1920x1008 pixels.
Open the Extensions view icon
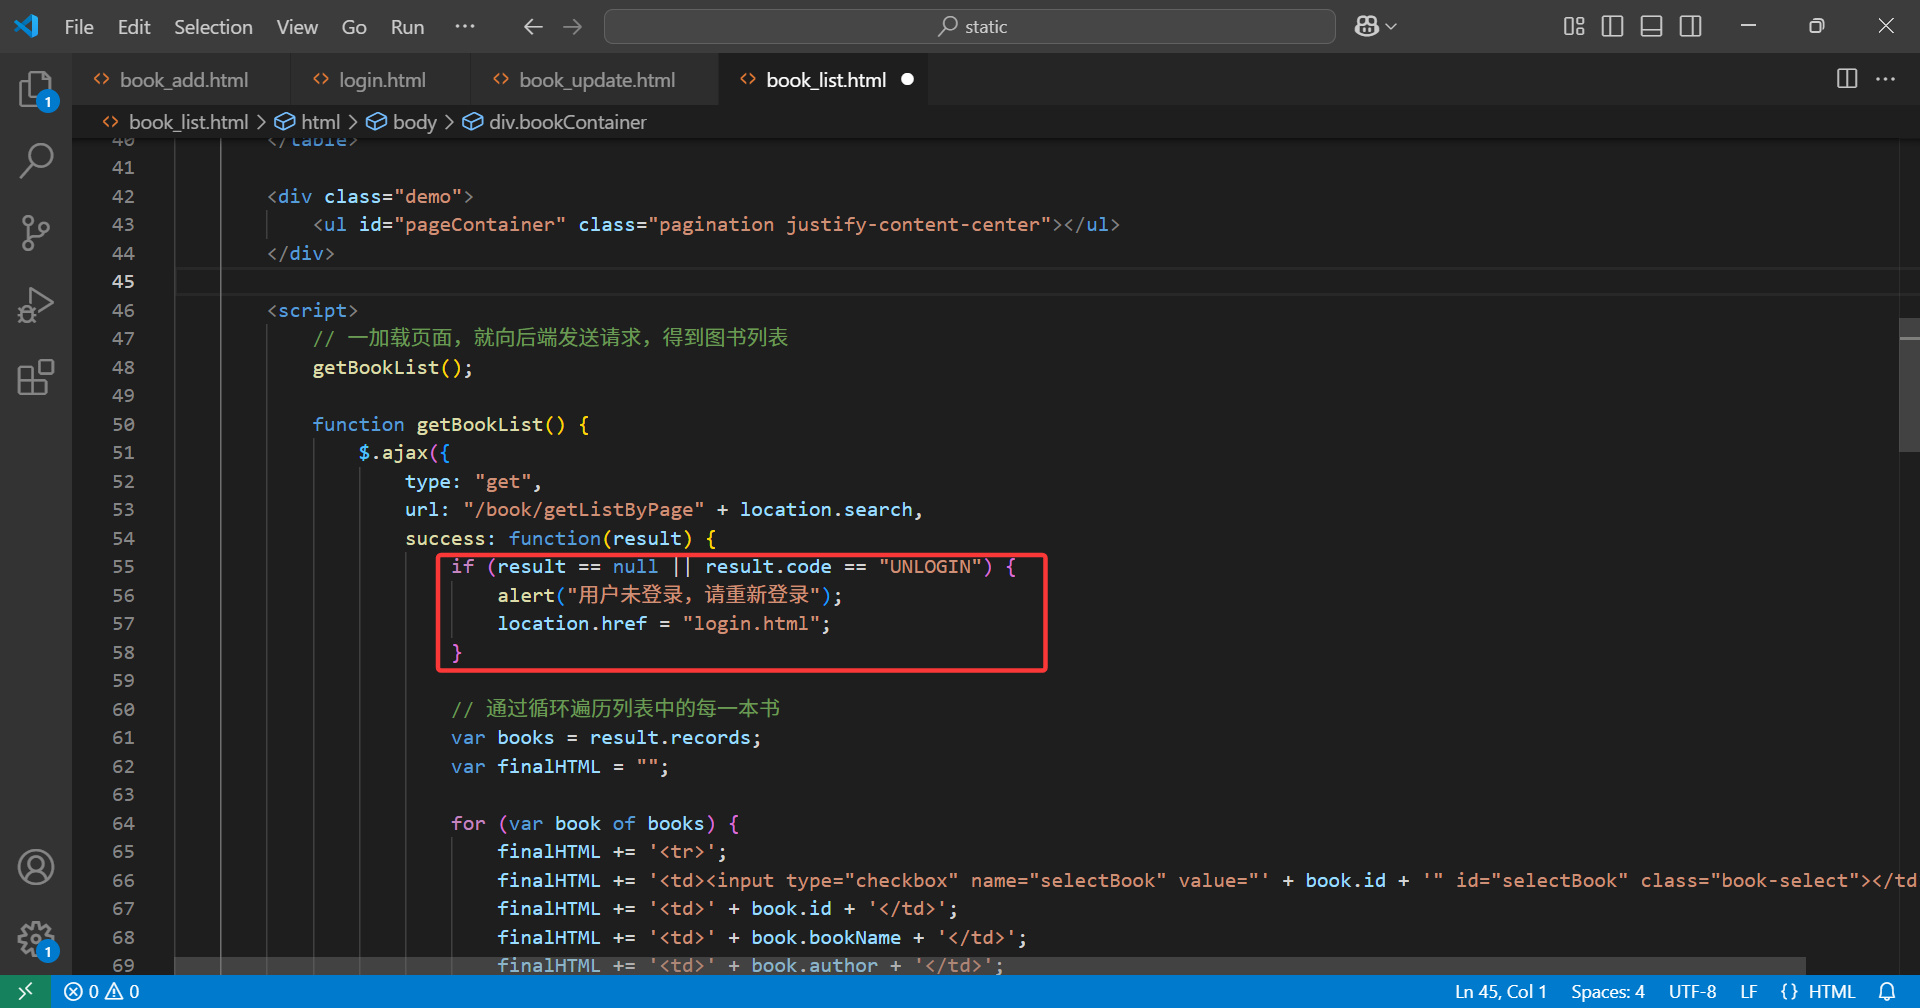(x=36, y=377)
